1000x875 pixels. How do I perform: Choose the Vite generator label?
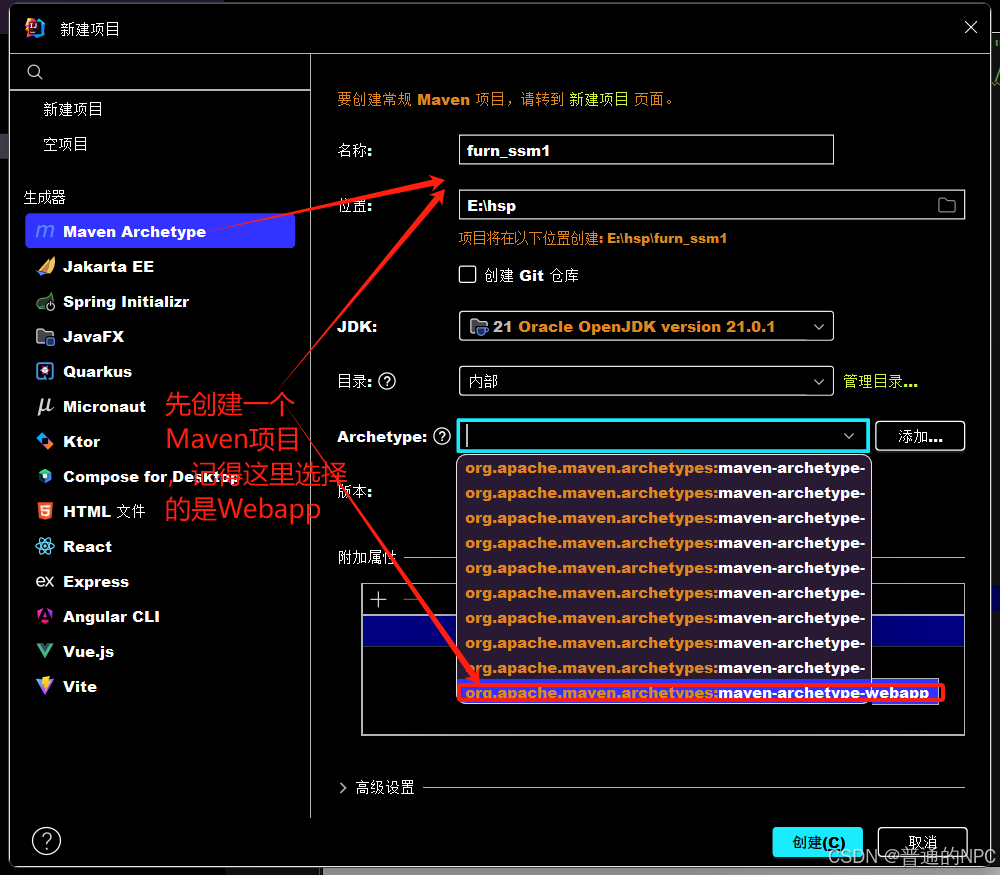tap(80, 686)
